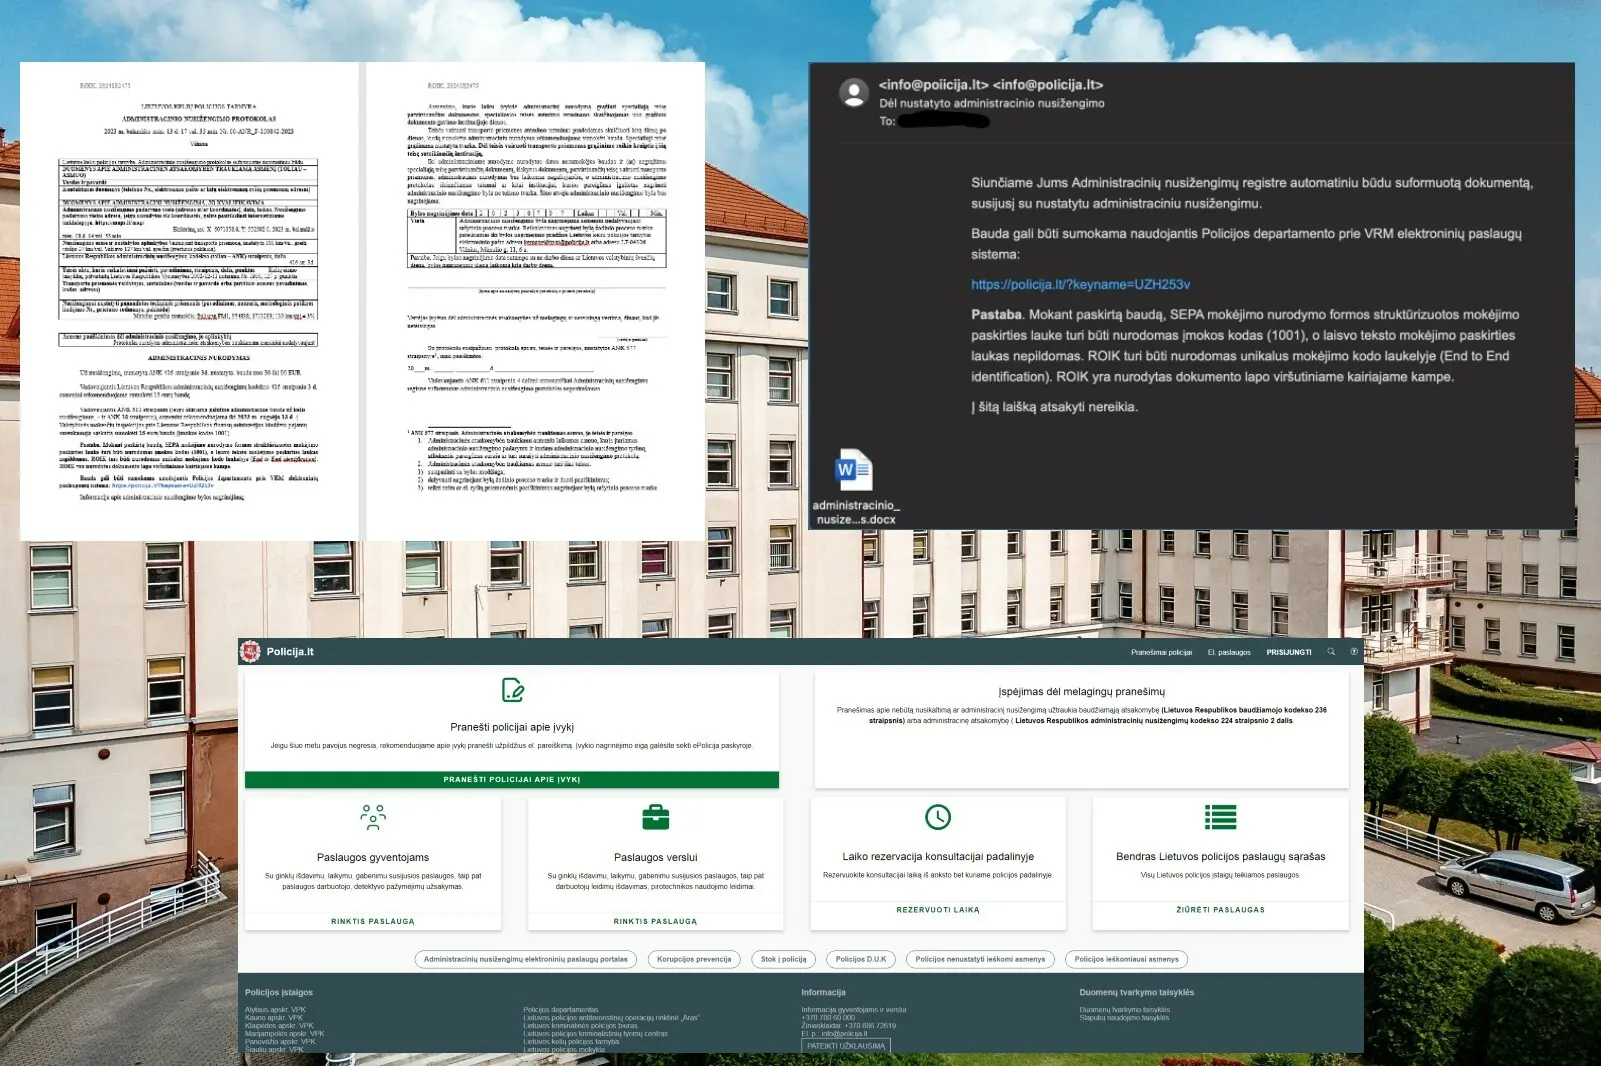Open Lietuvos kelių policijos tarnyba footer link
This screenshot has height=1066, width=1601.
pos(571,1042)
